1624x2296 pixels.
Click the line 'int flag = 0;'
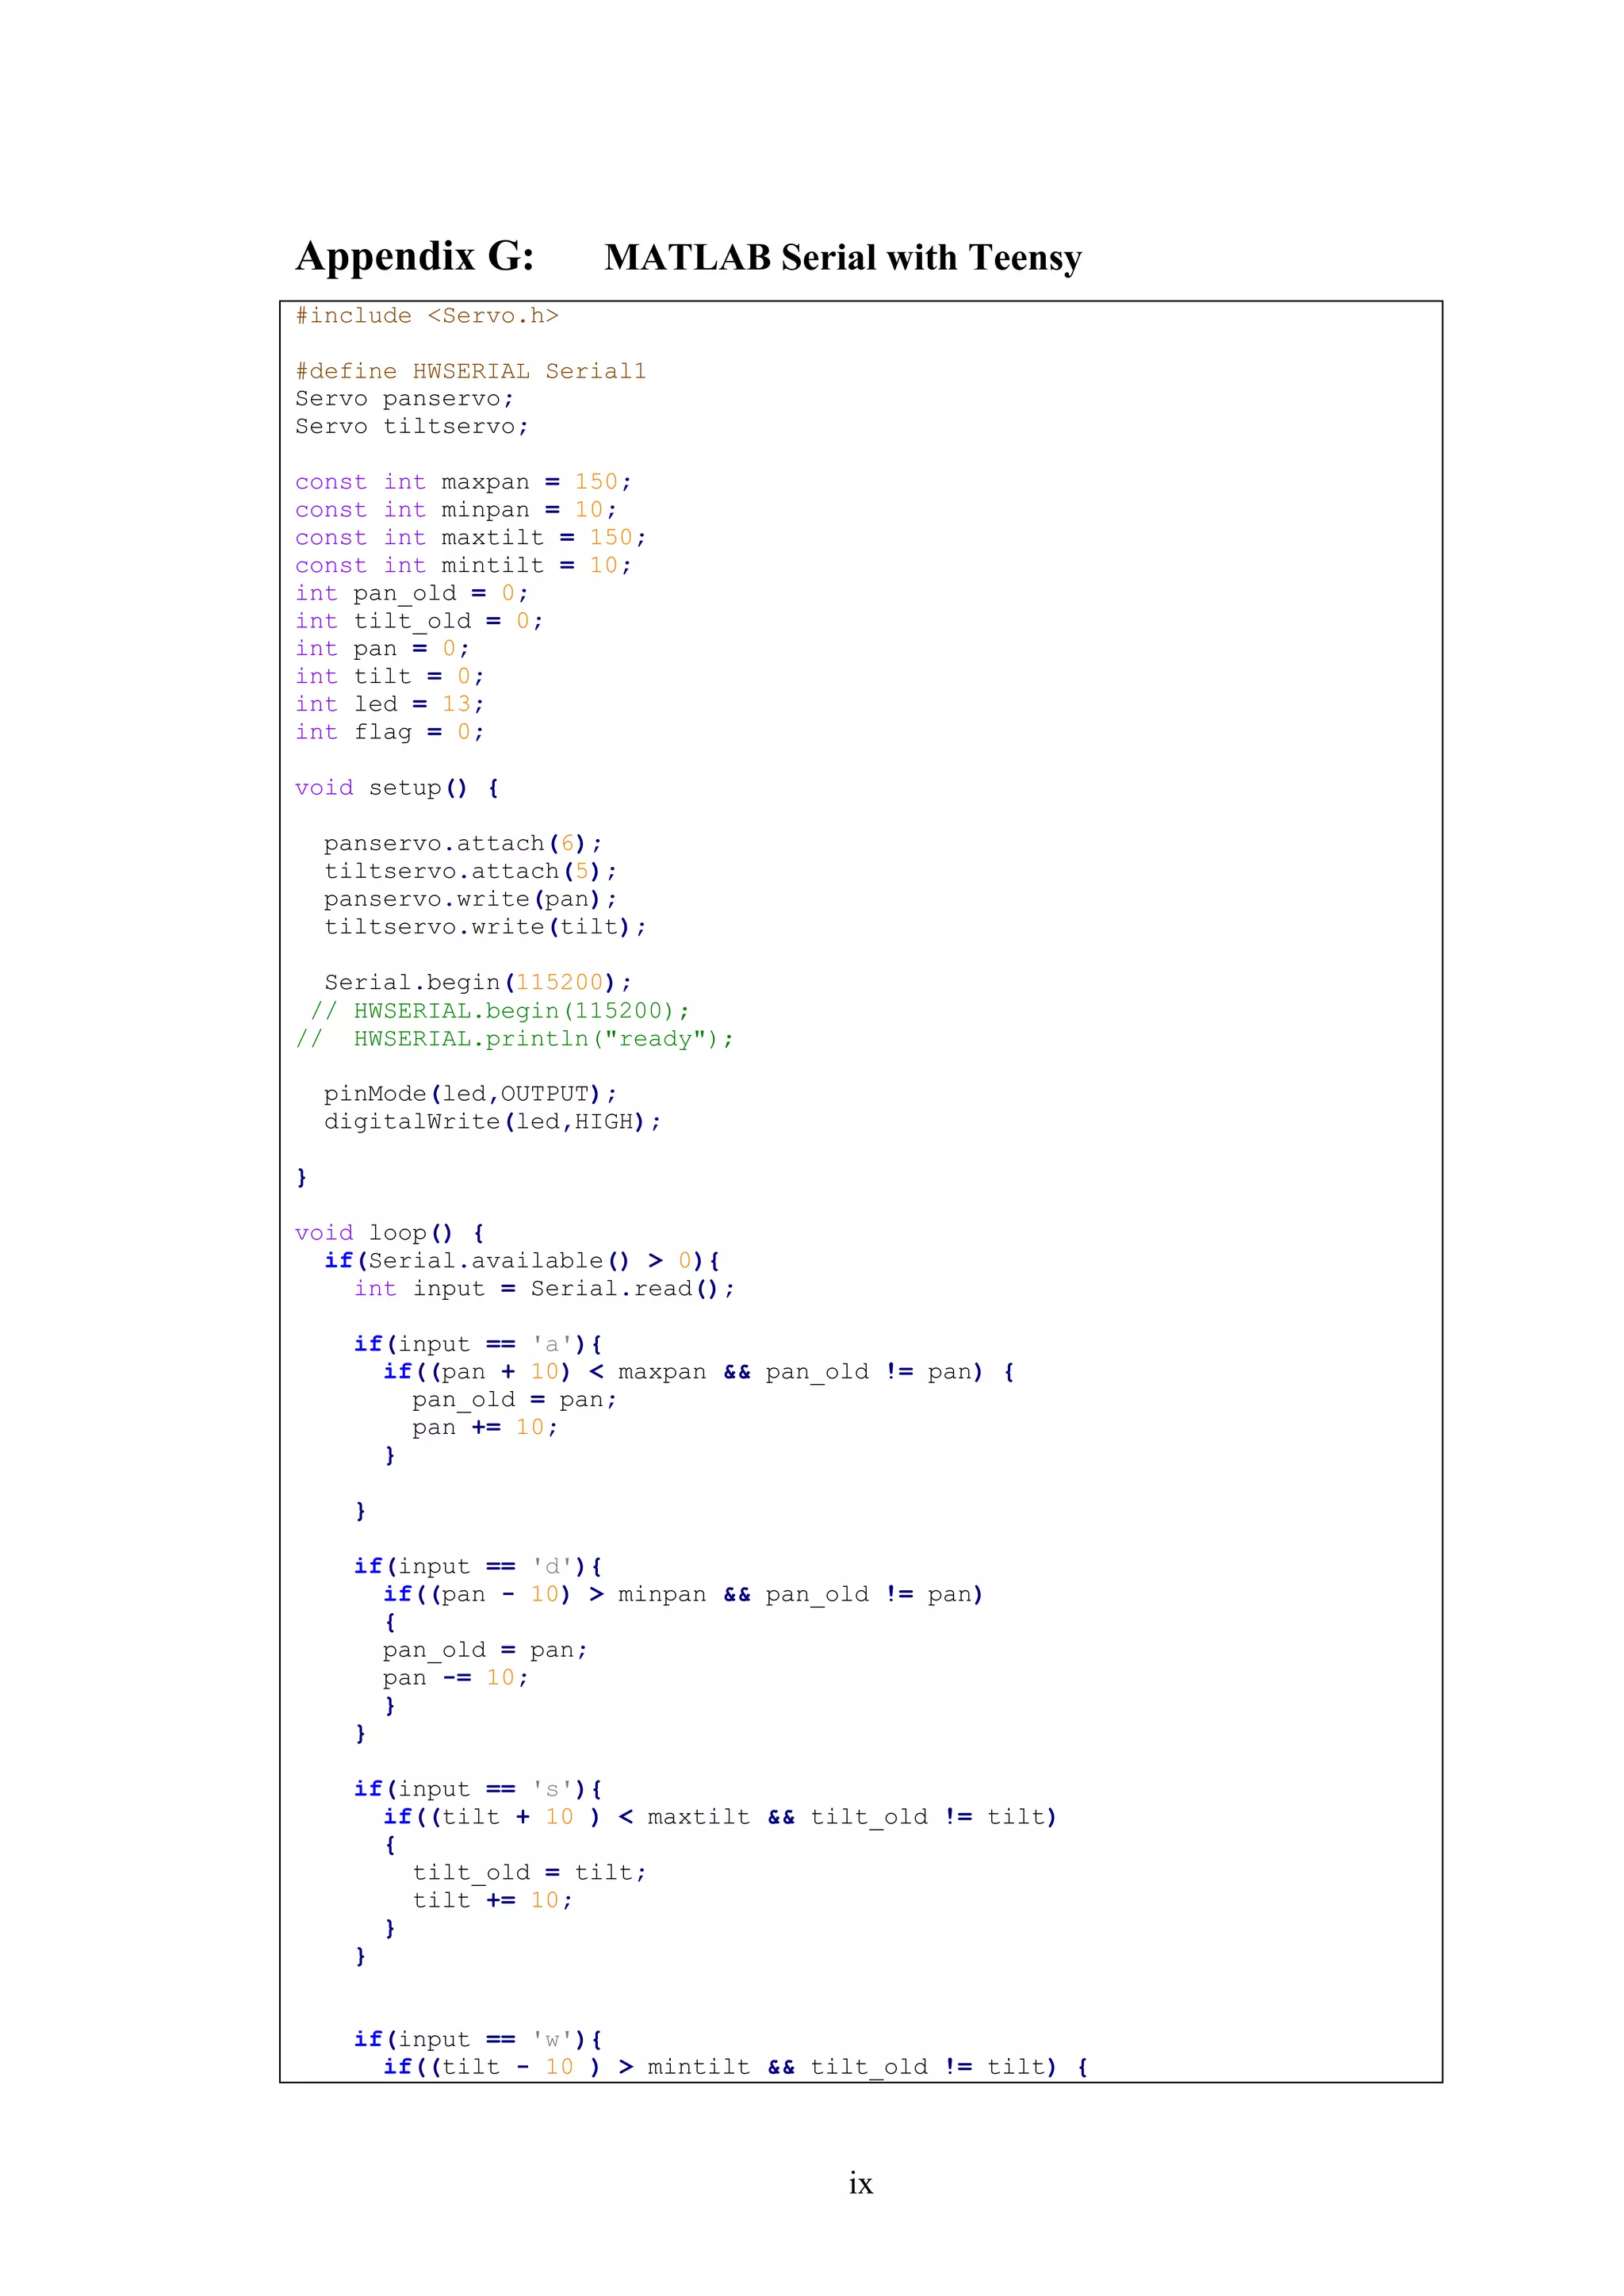[390, 733]
